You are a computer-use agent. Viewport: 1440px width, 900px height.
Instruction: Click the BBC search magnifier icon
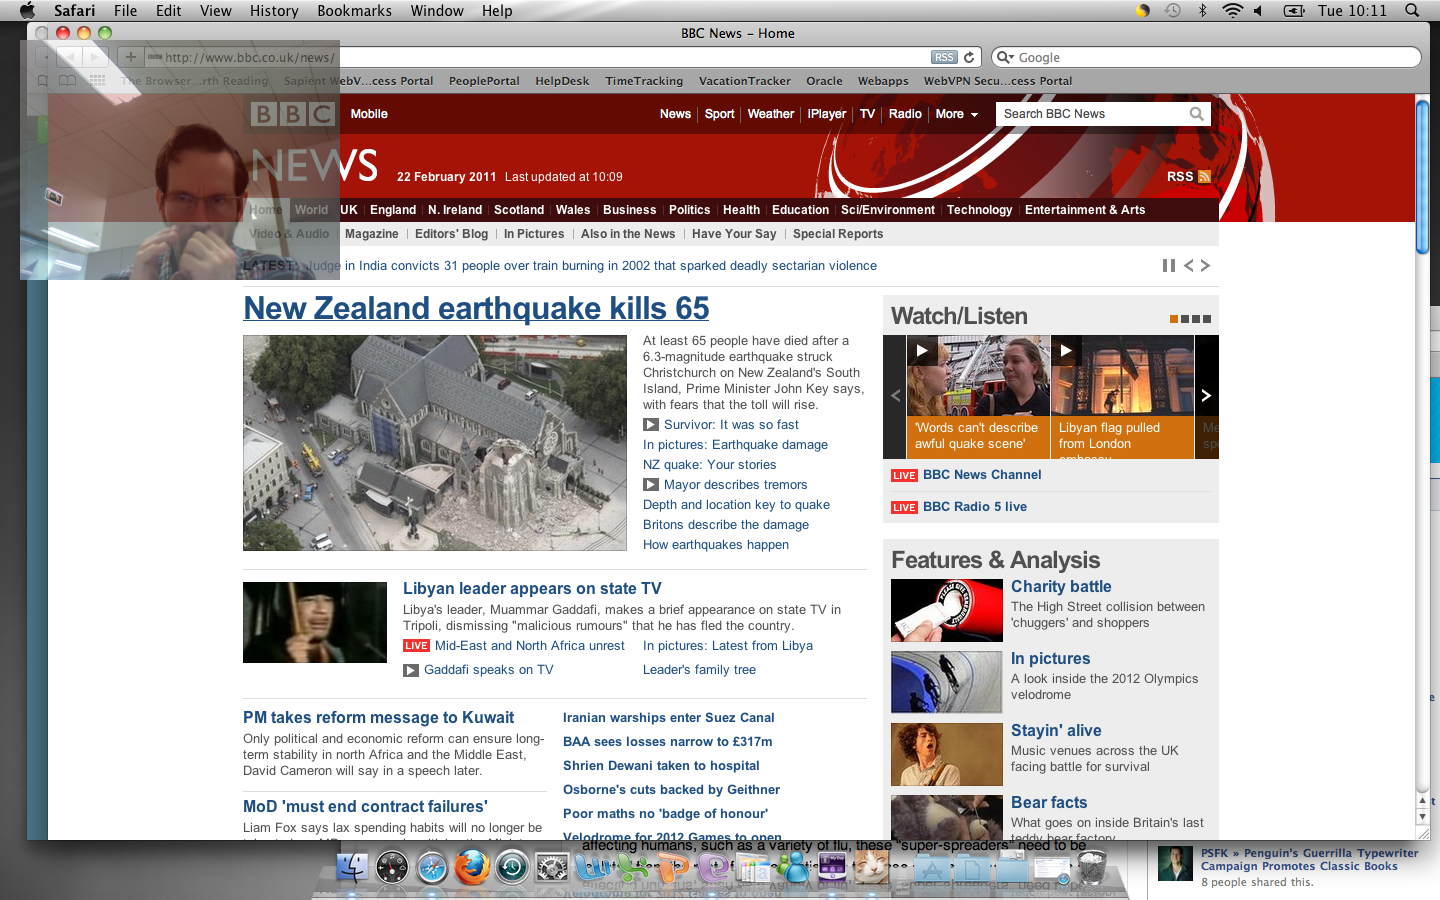(1196, 114)
